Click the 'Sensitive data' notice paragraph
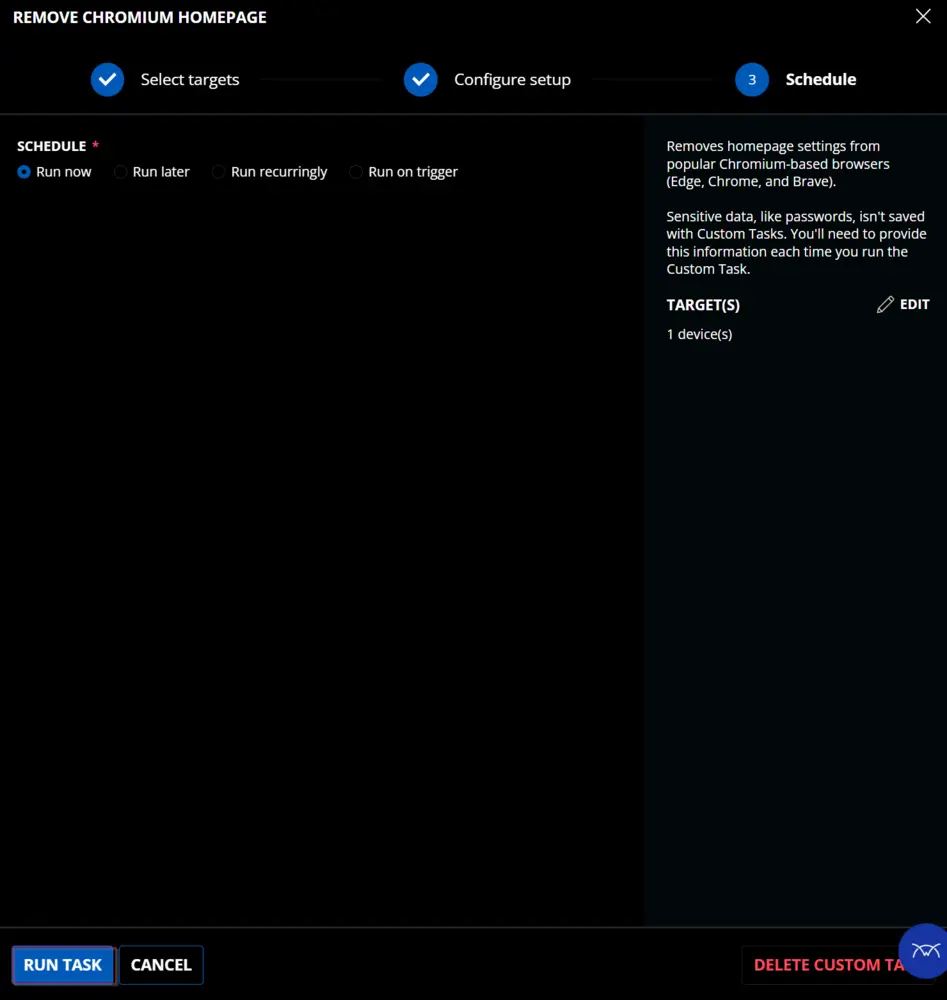This screenshot has height=1000, width=947. [x=797, y=242]
